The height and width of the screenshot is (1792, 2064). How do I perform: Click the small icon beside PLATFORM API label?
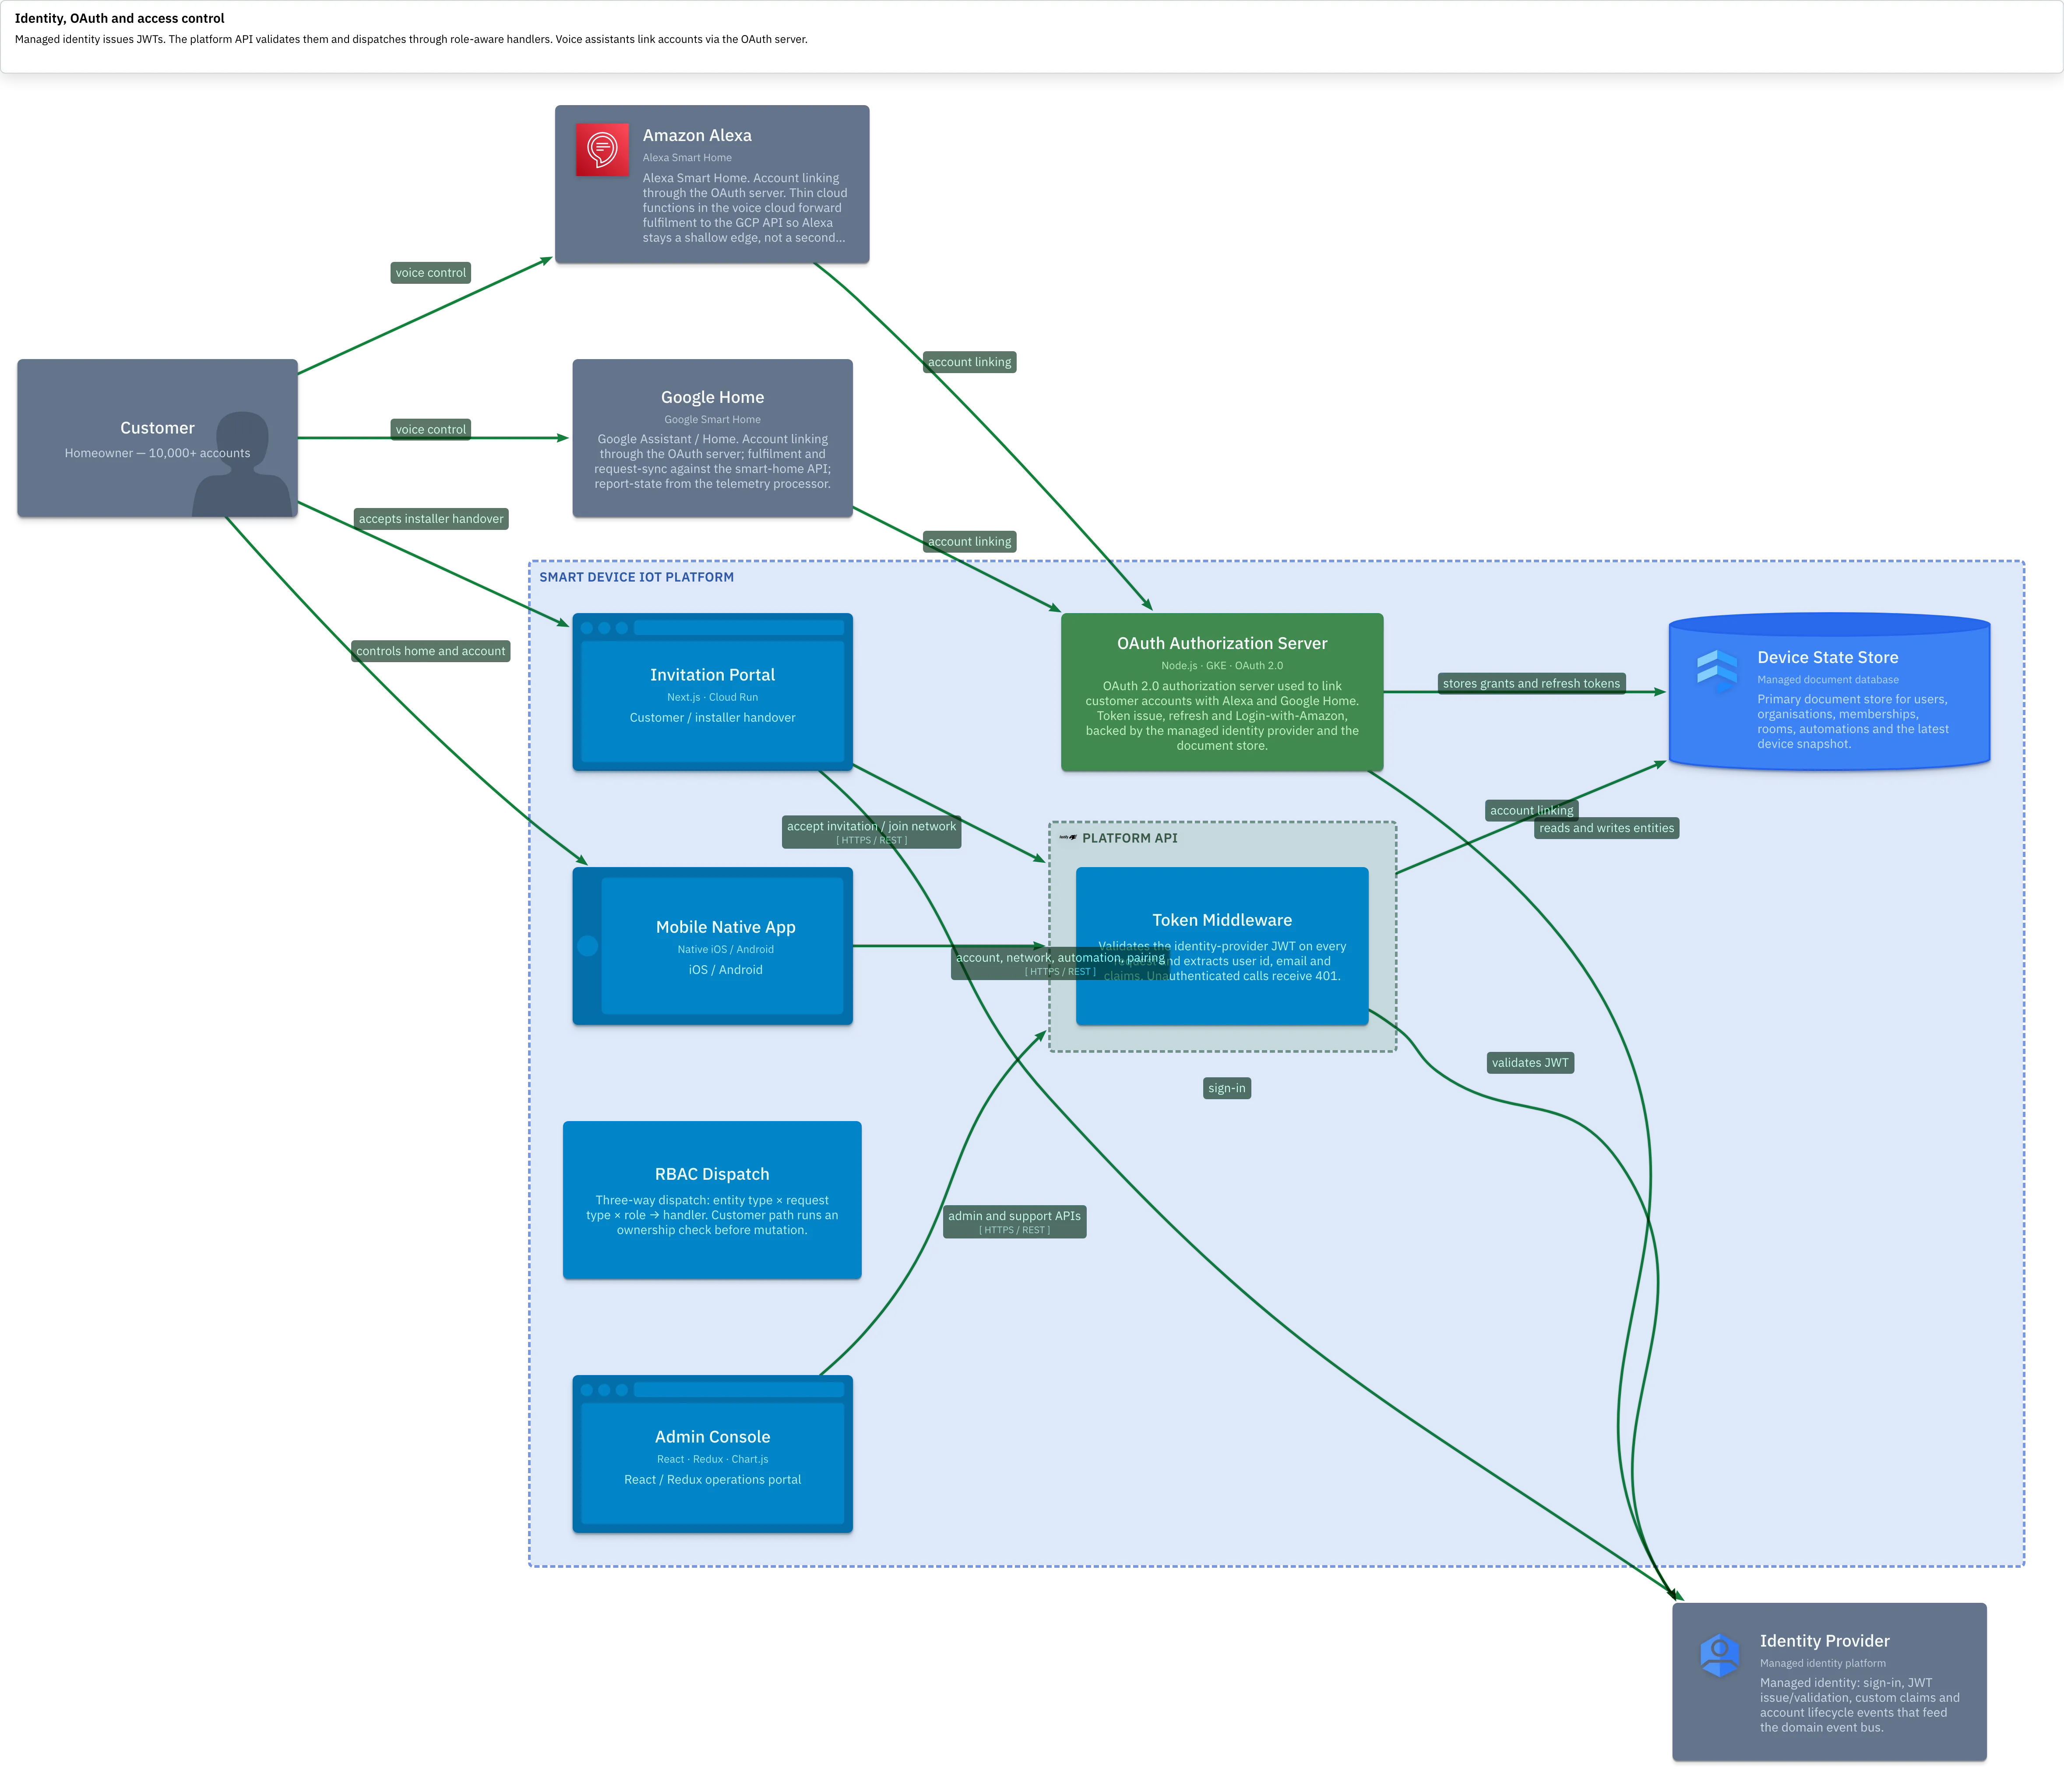pyautogui.click(x=1068, y=838)
